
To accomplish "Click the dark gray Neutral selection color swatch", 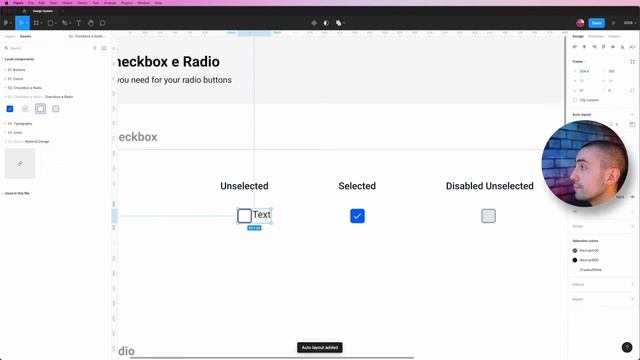I will (575, 251).
